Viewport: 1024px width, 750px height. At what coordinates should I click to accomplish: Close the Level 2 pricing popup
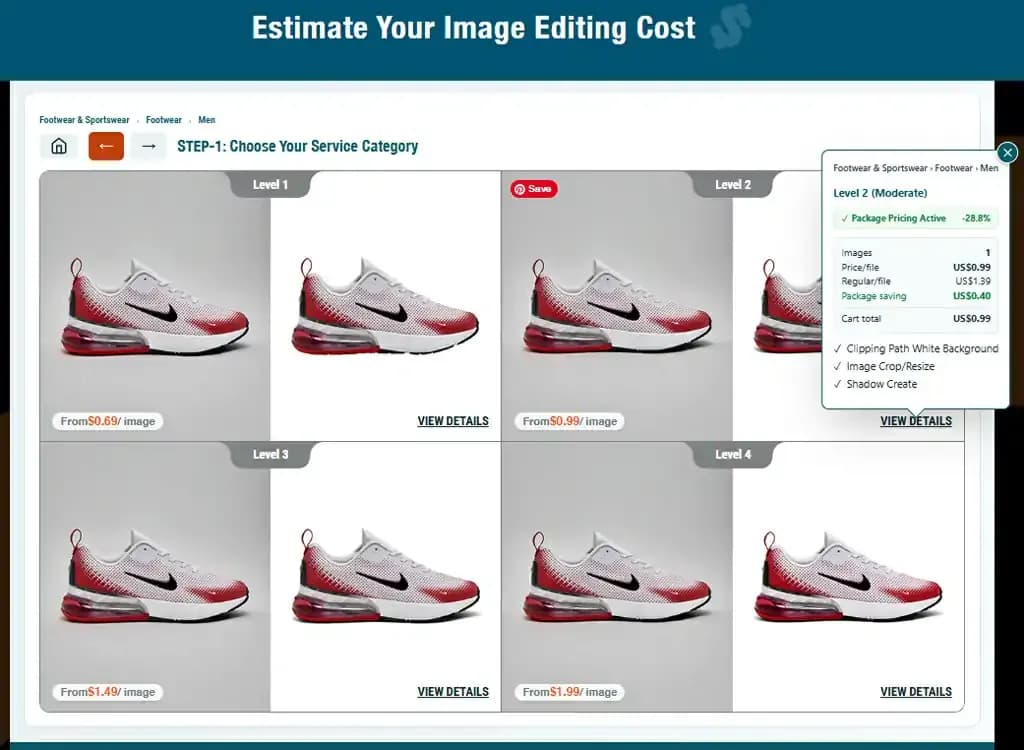(1007, 152)
